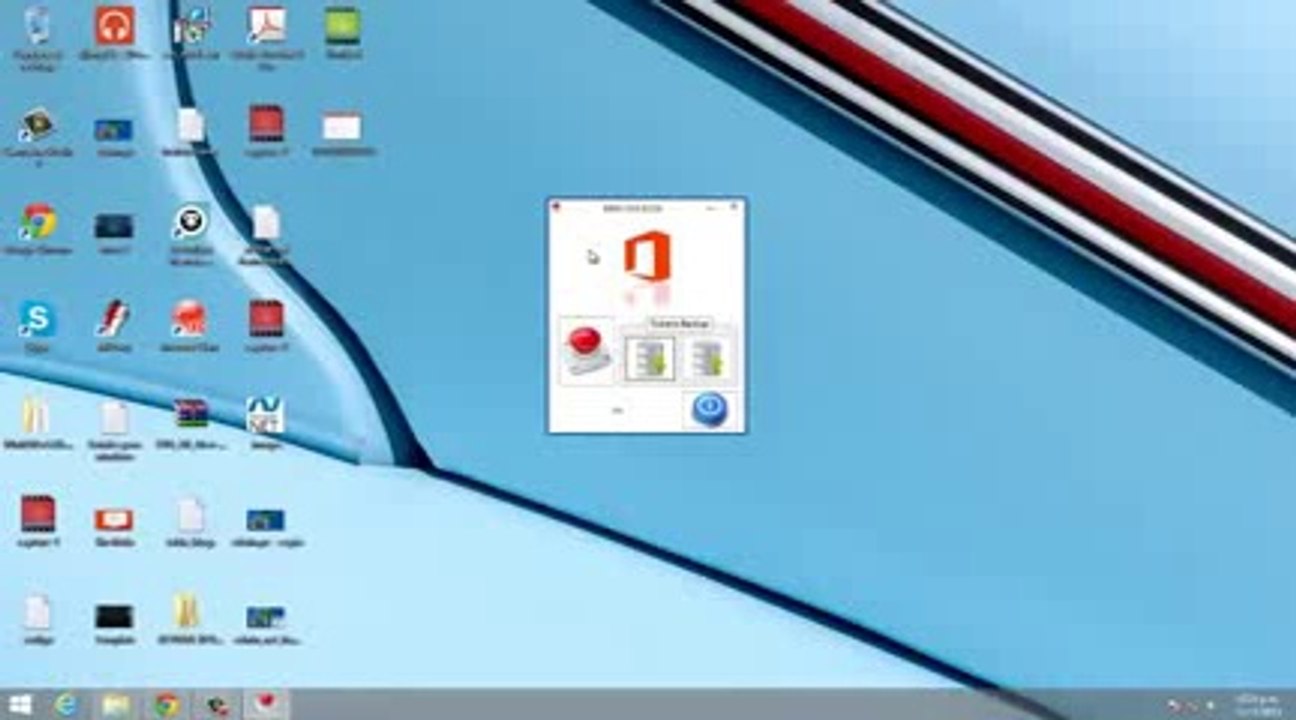Viewport: 1296px width, 720px height.
Task: Click the taskbar icon right of Chrome
Action: (x=217, y=705)
